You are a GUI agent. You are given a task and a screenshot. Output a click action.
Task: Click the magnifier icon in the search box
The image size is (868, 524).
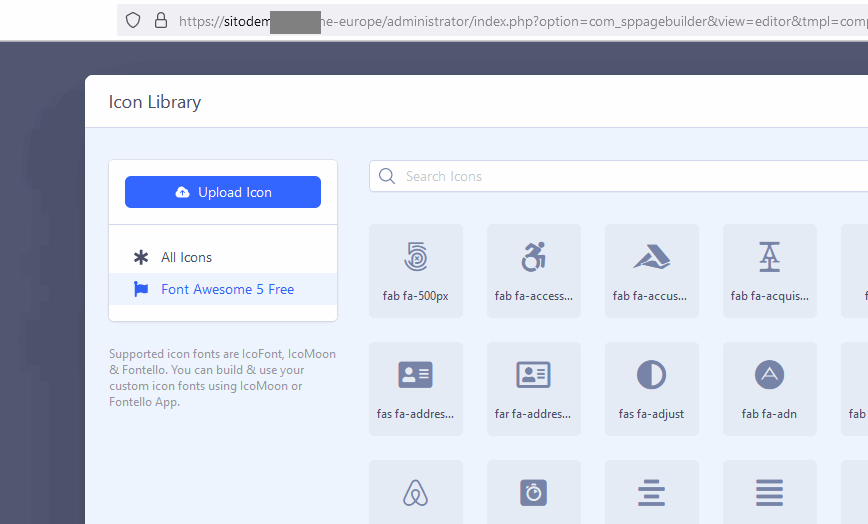click(386, 176)
